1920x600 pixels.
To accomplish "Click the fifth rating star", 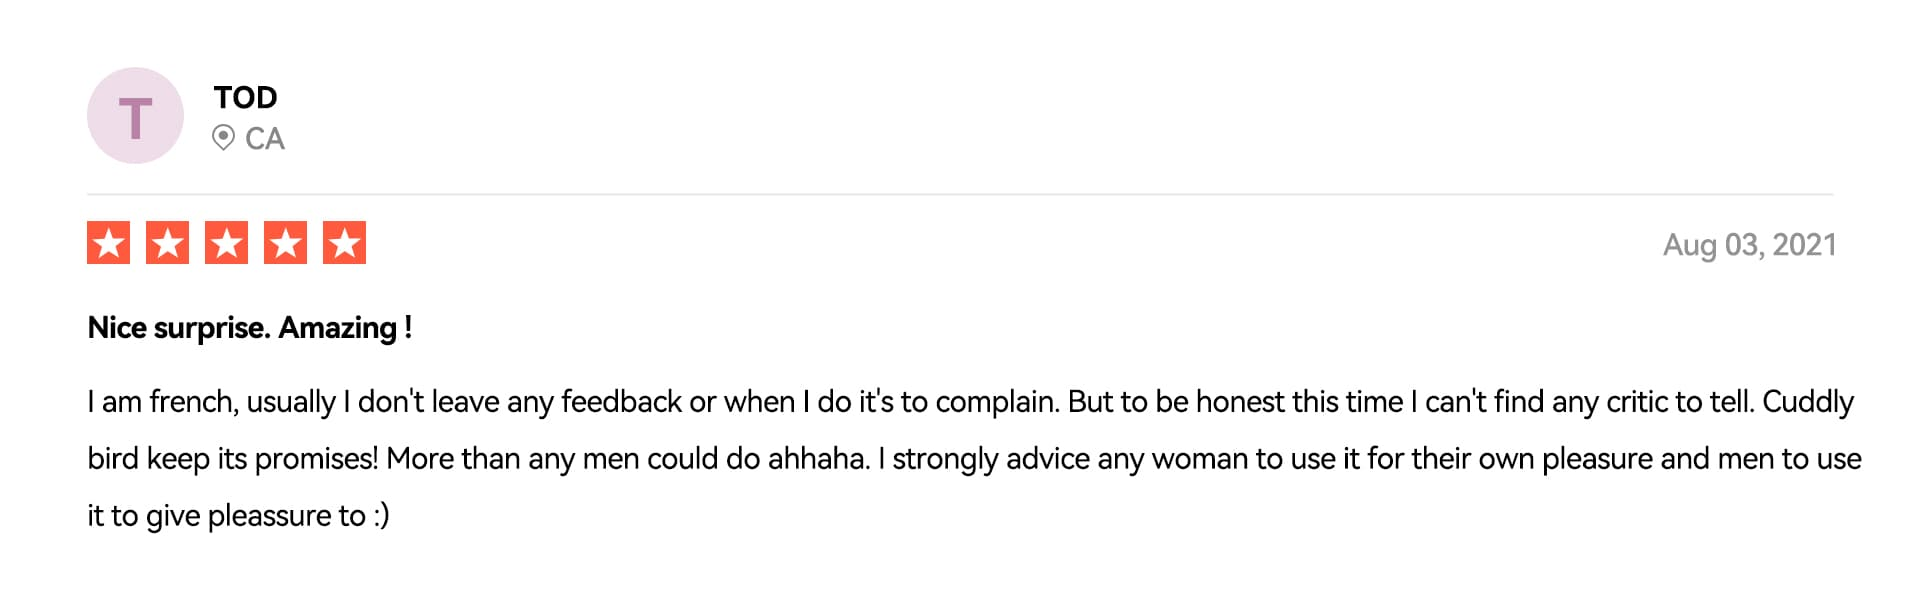I will click(344, 243).
